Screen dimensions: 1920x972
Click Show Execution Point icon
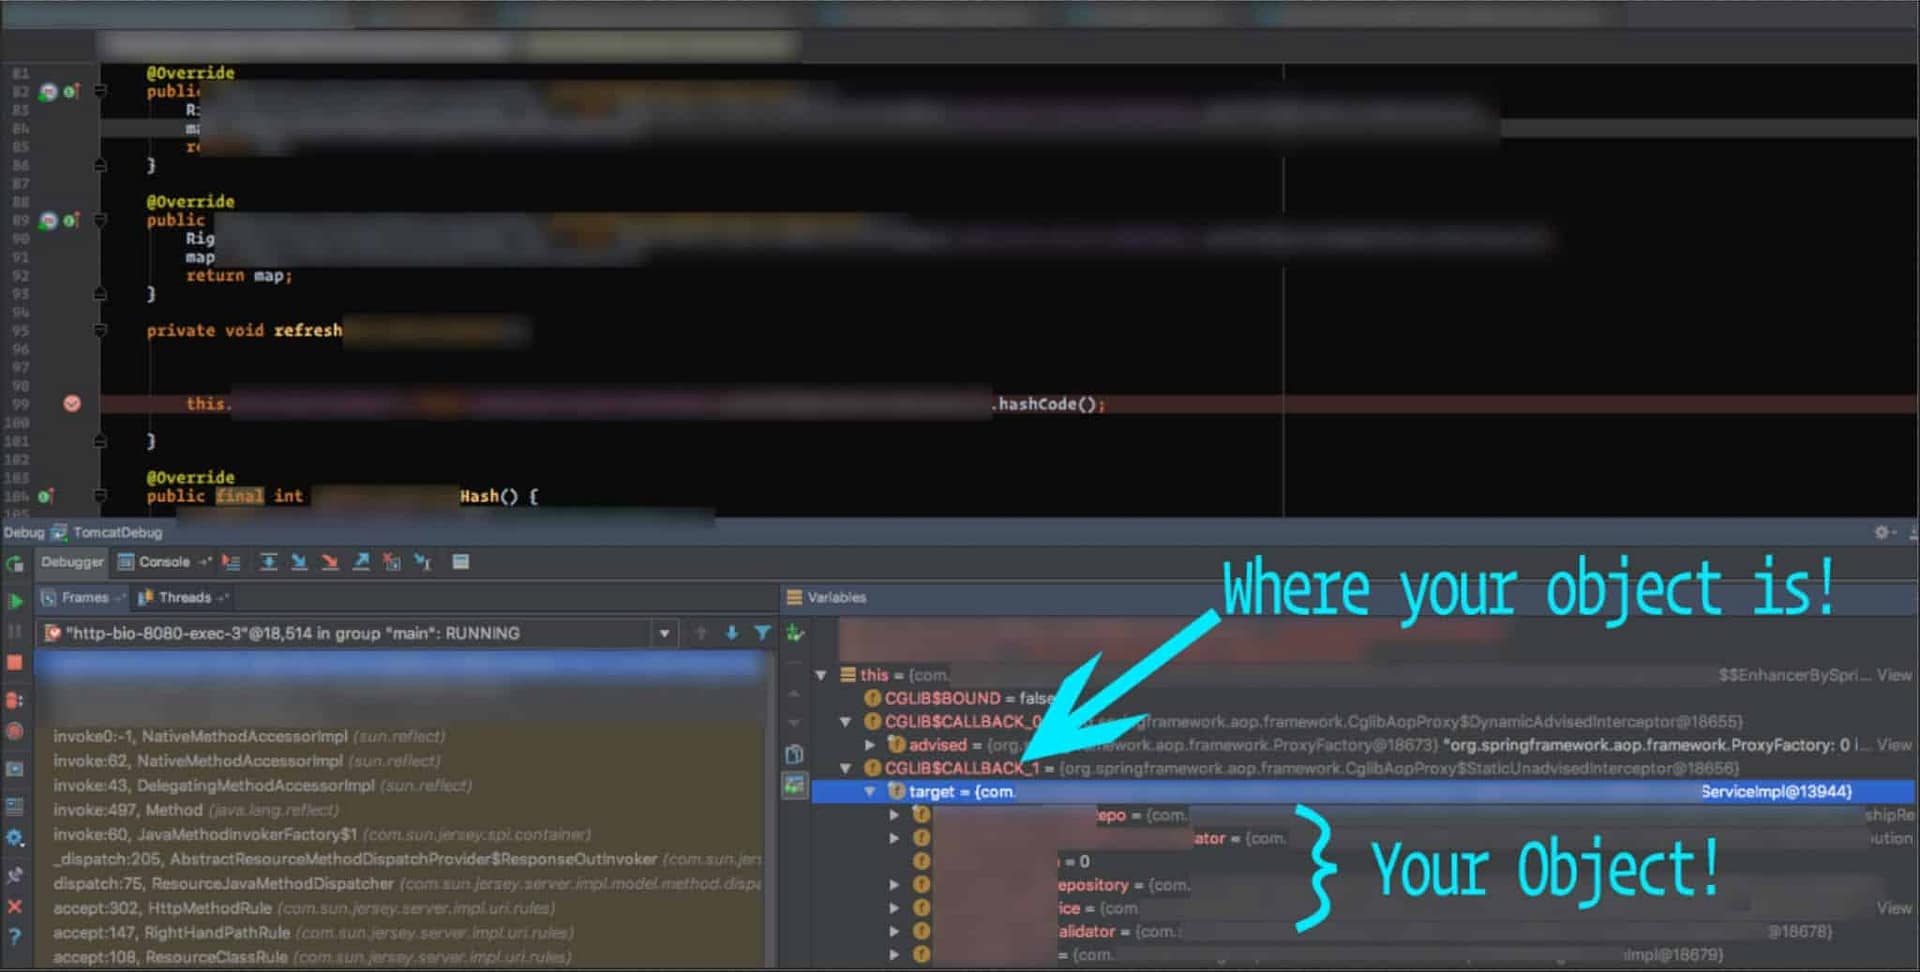(x=231, y=562)
